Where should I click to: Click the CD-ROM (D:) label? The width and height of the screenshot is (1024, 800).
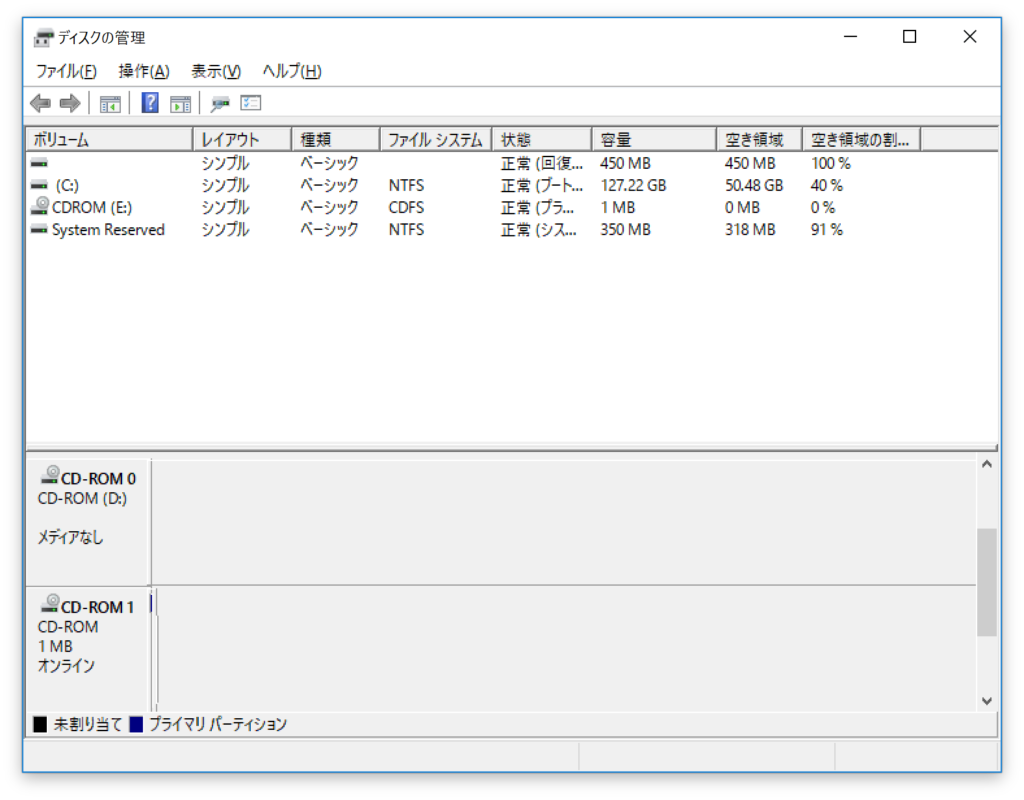[x=82, y=499]
